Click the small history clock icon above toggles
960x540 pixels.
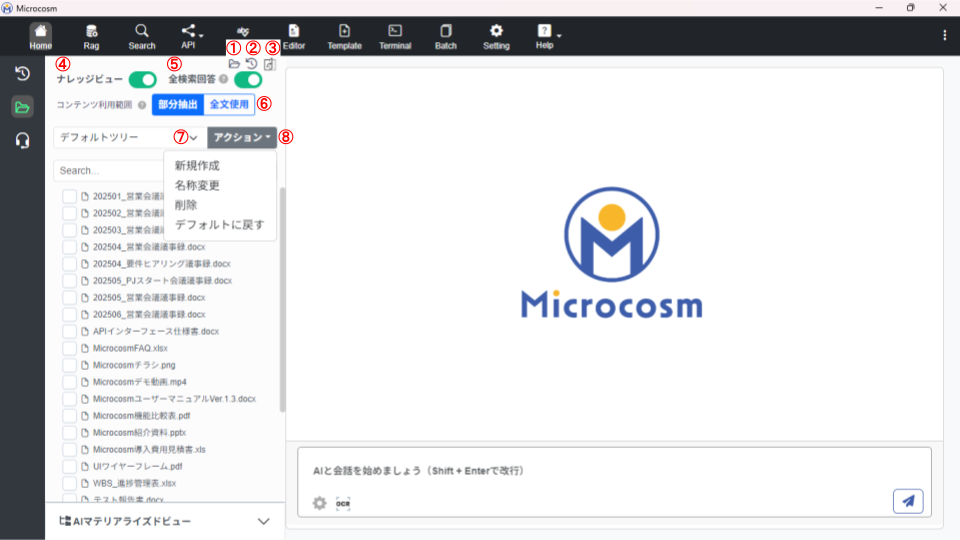pyautogui.click(x=251, y=64)
